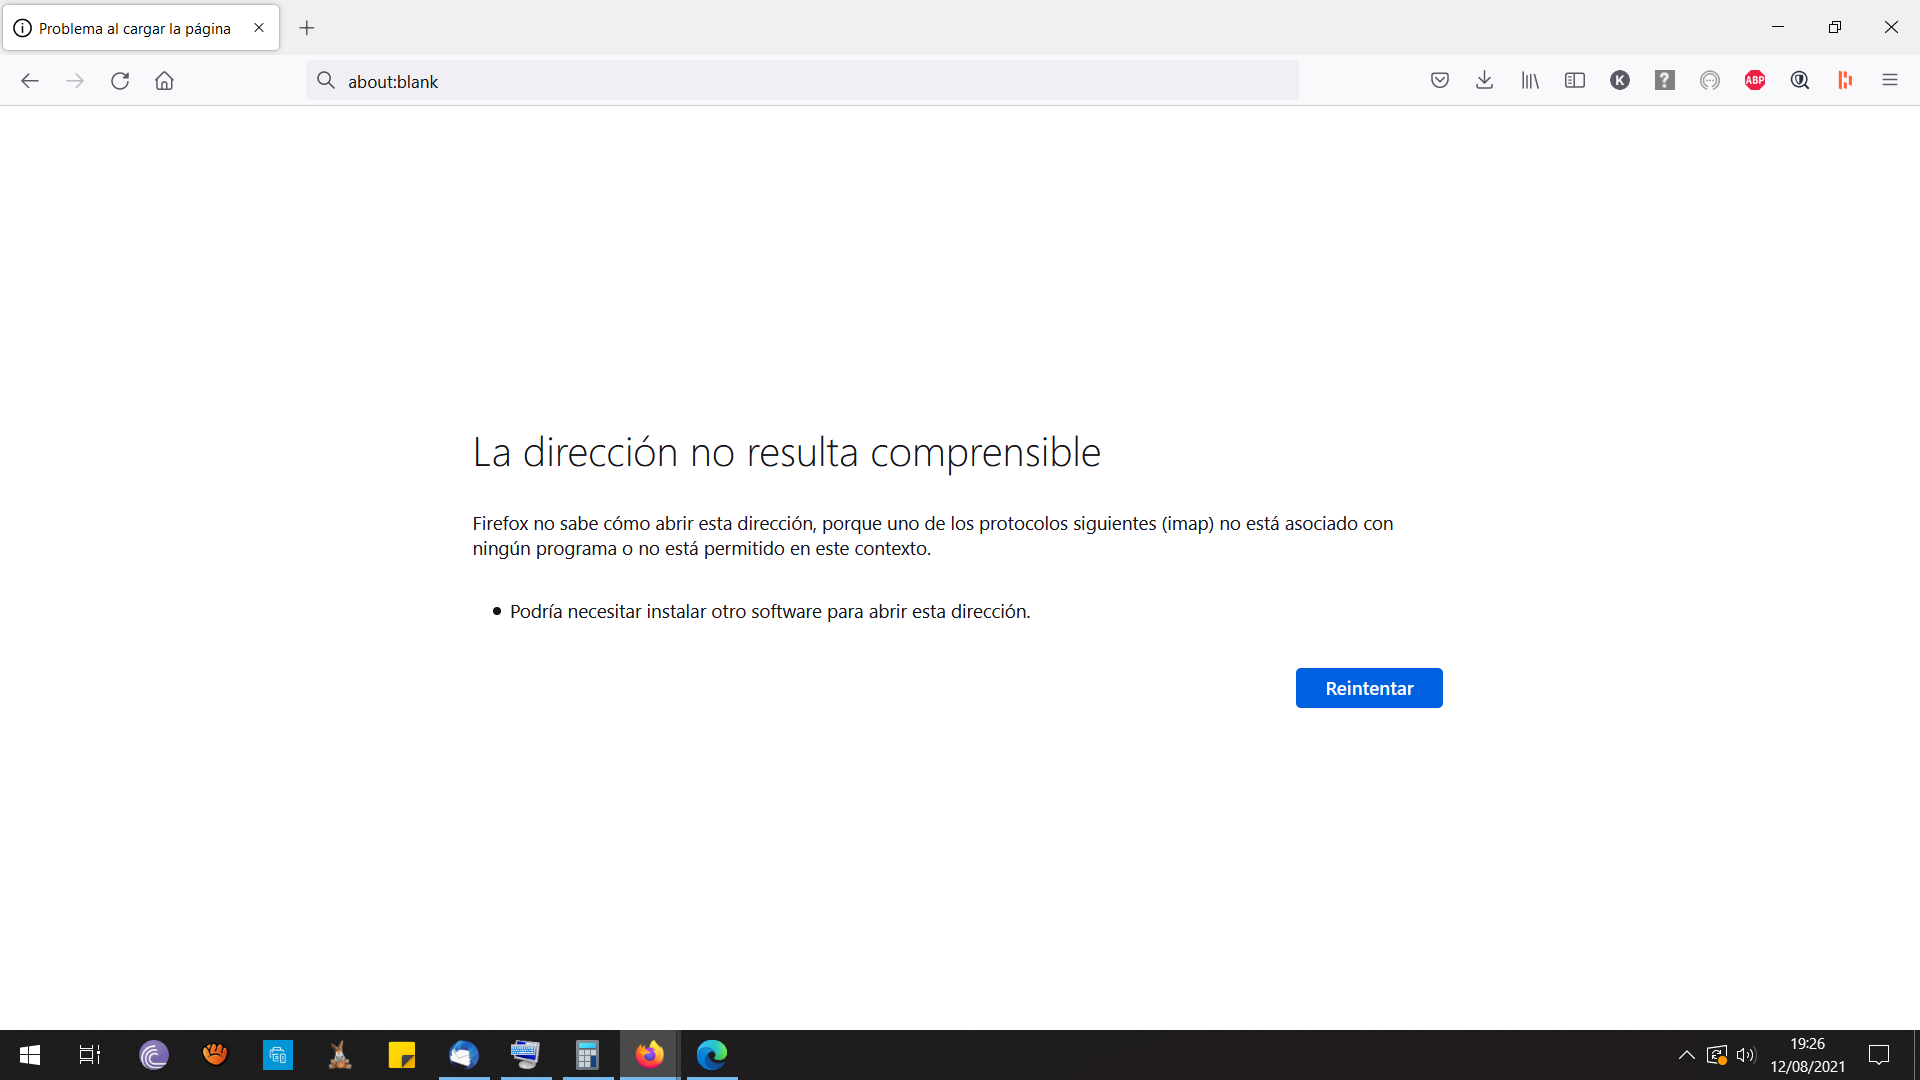Click the orange bars extension icon
1920x1080 pixels.
(1845, 81)
